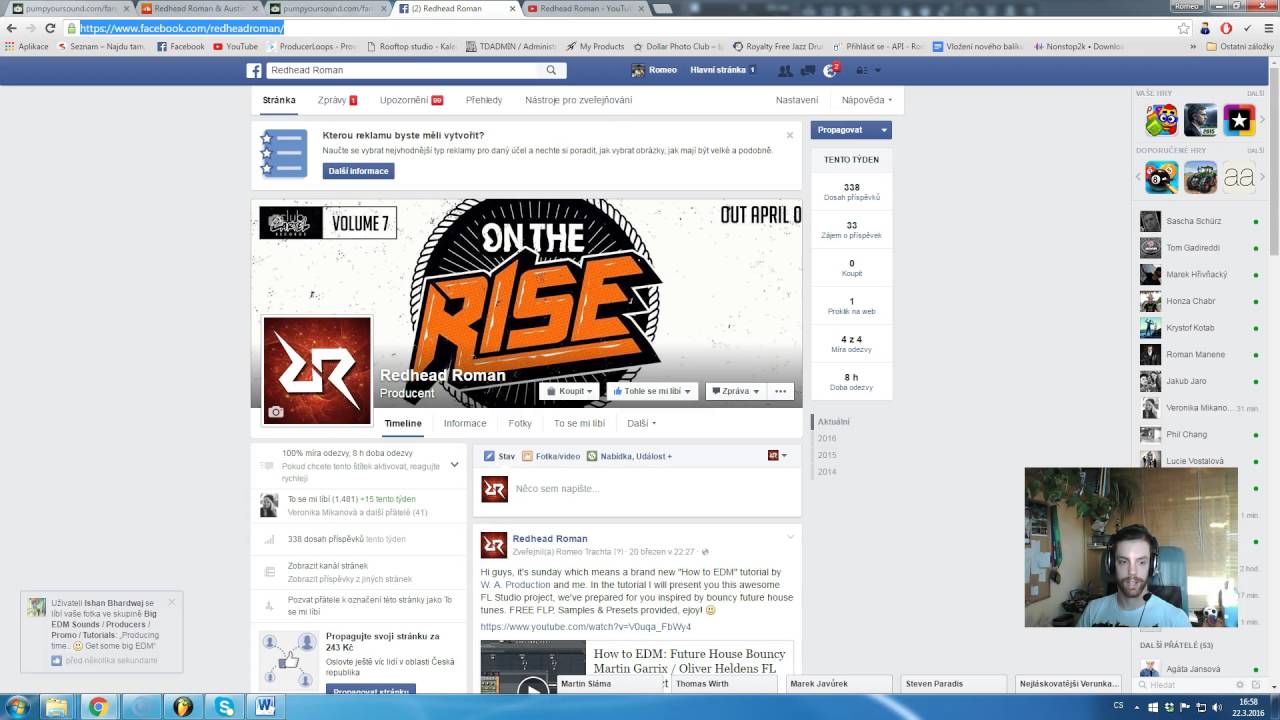Open the To se mi líbí tab

(580, 423)
